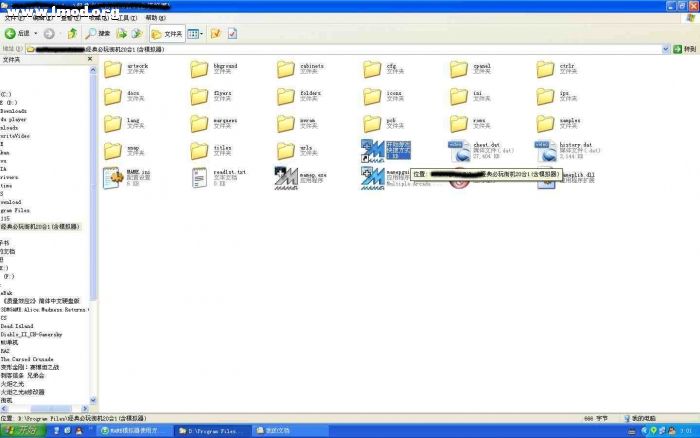Click the Start button on taskbar

[x=18, y=430]
